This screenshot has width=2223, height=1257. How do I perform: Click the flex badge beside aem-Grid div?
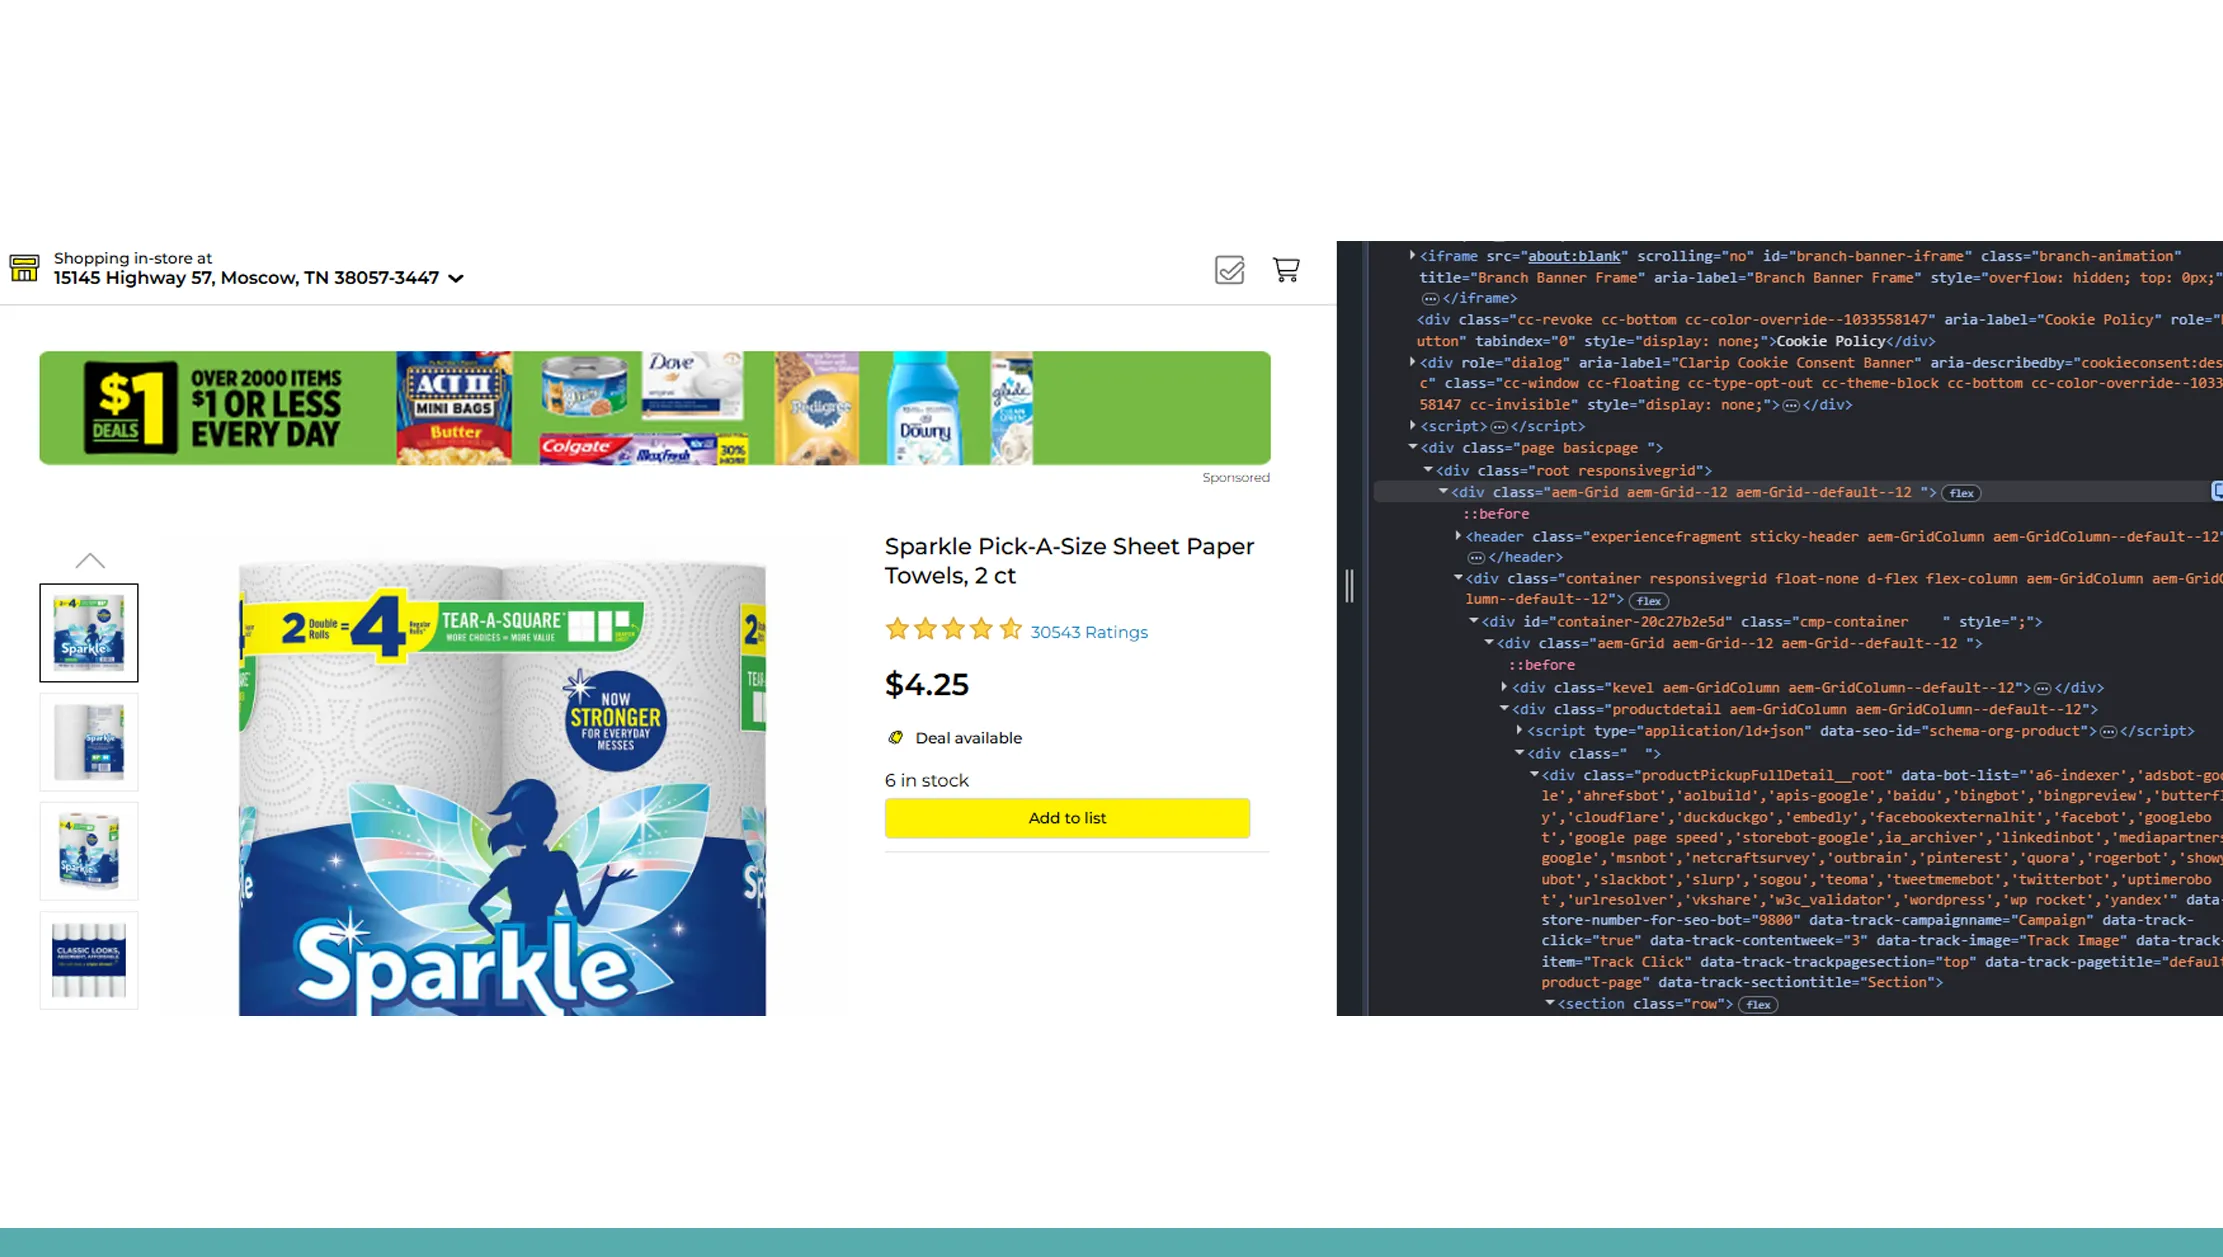coord(1961,493)
